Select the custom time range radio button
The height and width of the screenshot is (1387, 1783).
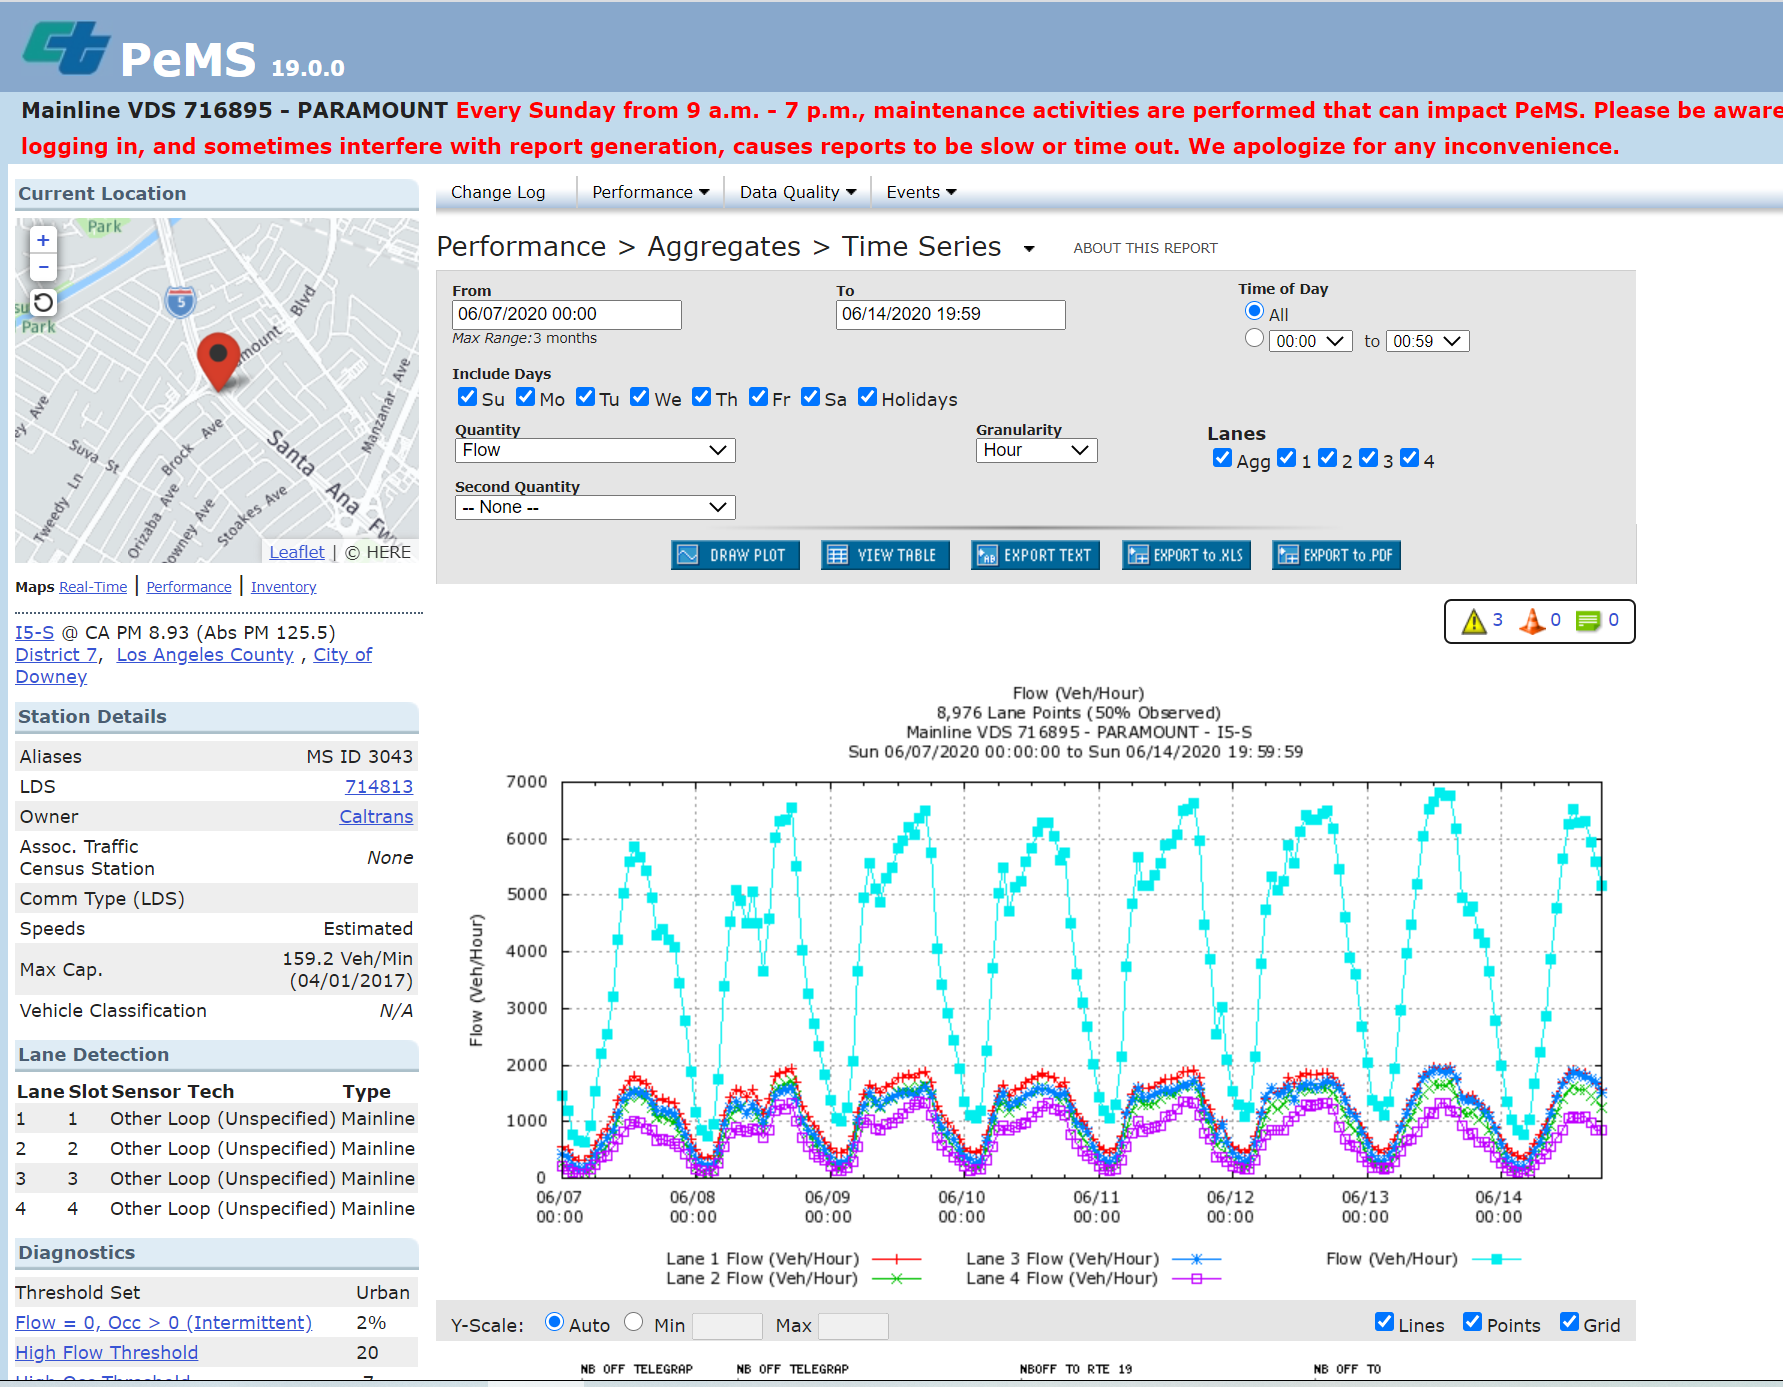click(x=1254, y=338)
